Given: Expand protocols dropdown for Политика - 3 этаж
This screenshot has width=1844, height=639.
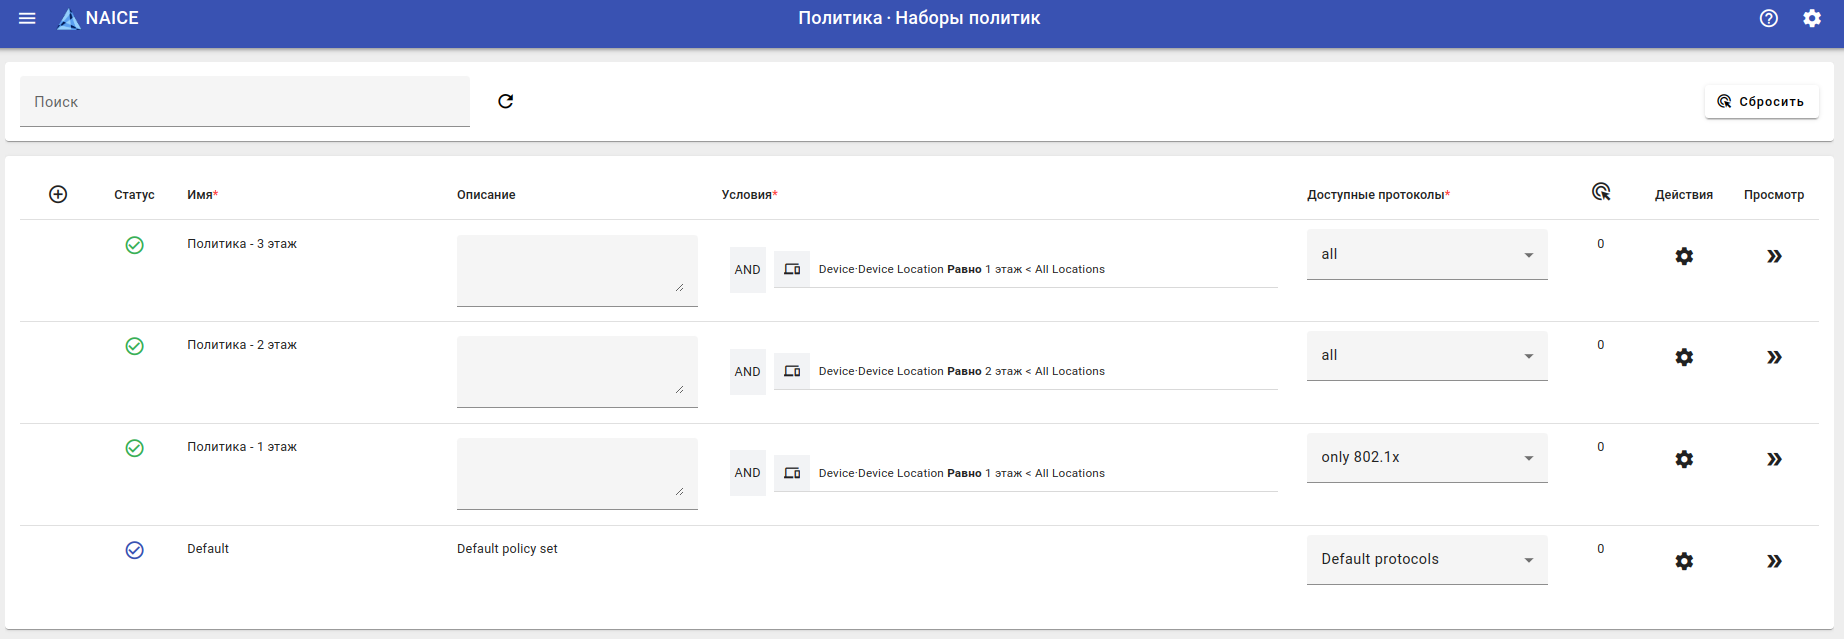Looking at the screenshot, I should [x=1426, y=255].
